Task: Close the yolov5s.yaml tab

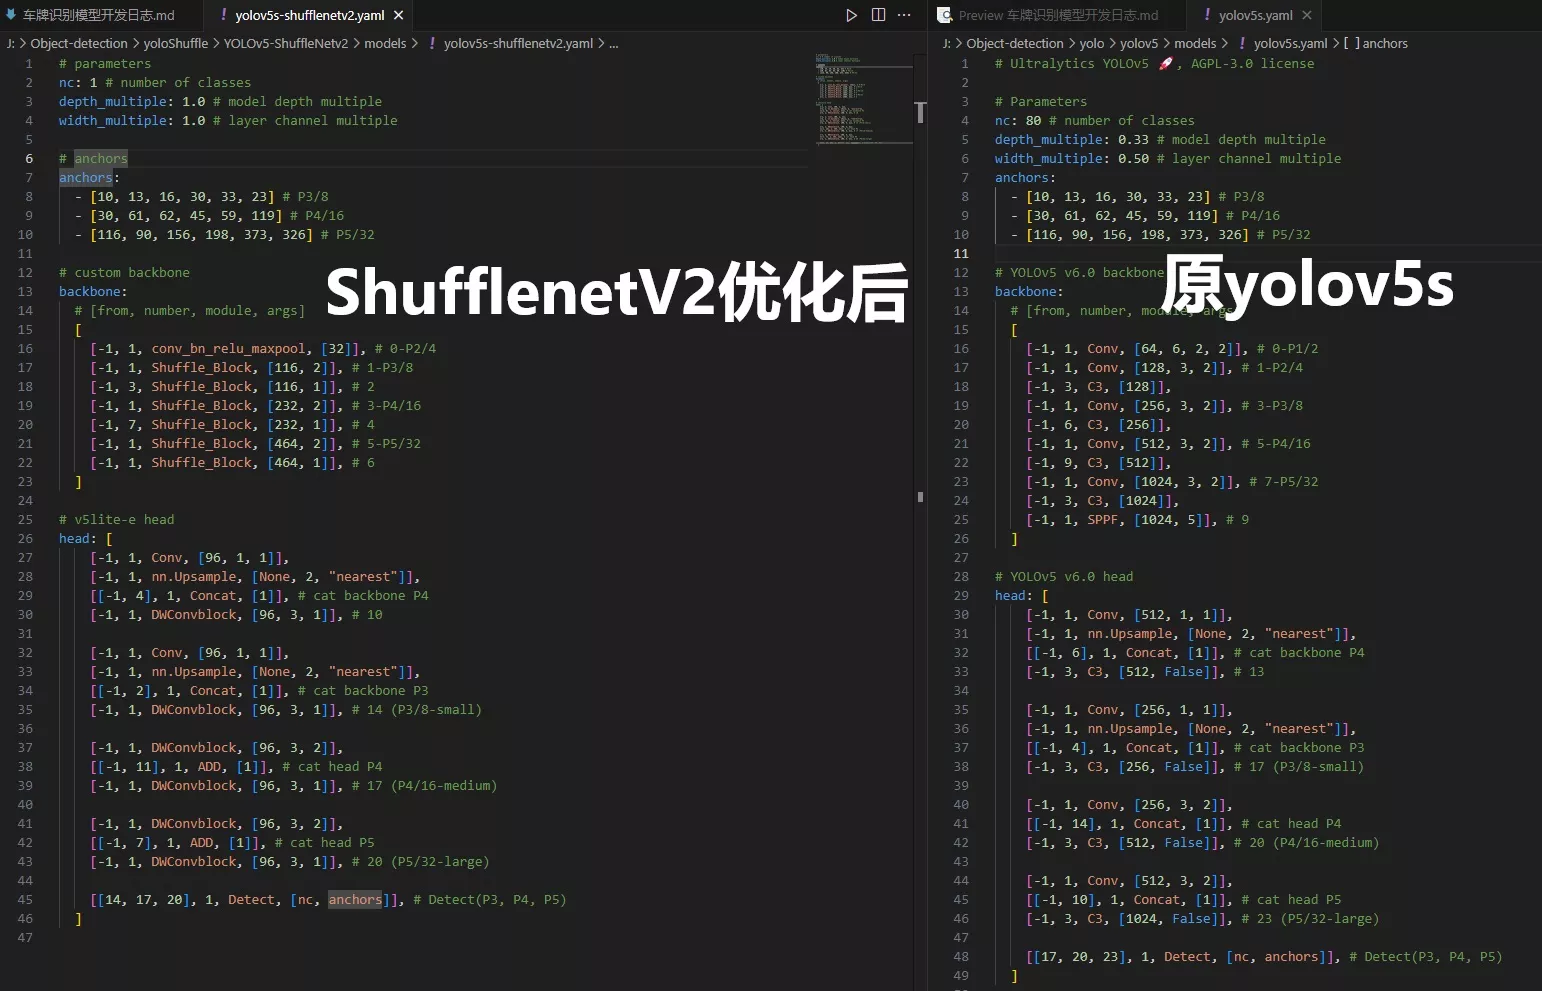Action: coord(1306,15)
